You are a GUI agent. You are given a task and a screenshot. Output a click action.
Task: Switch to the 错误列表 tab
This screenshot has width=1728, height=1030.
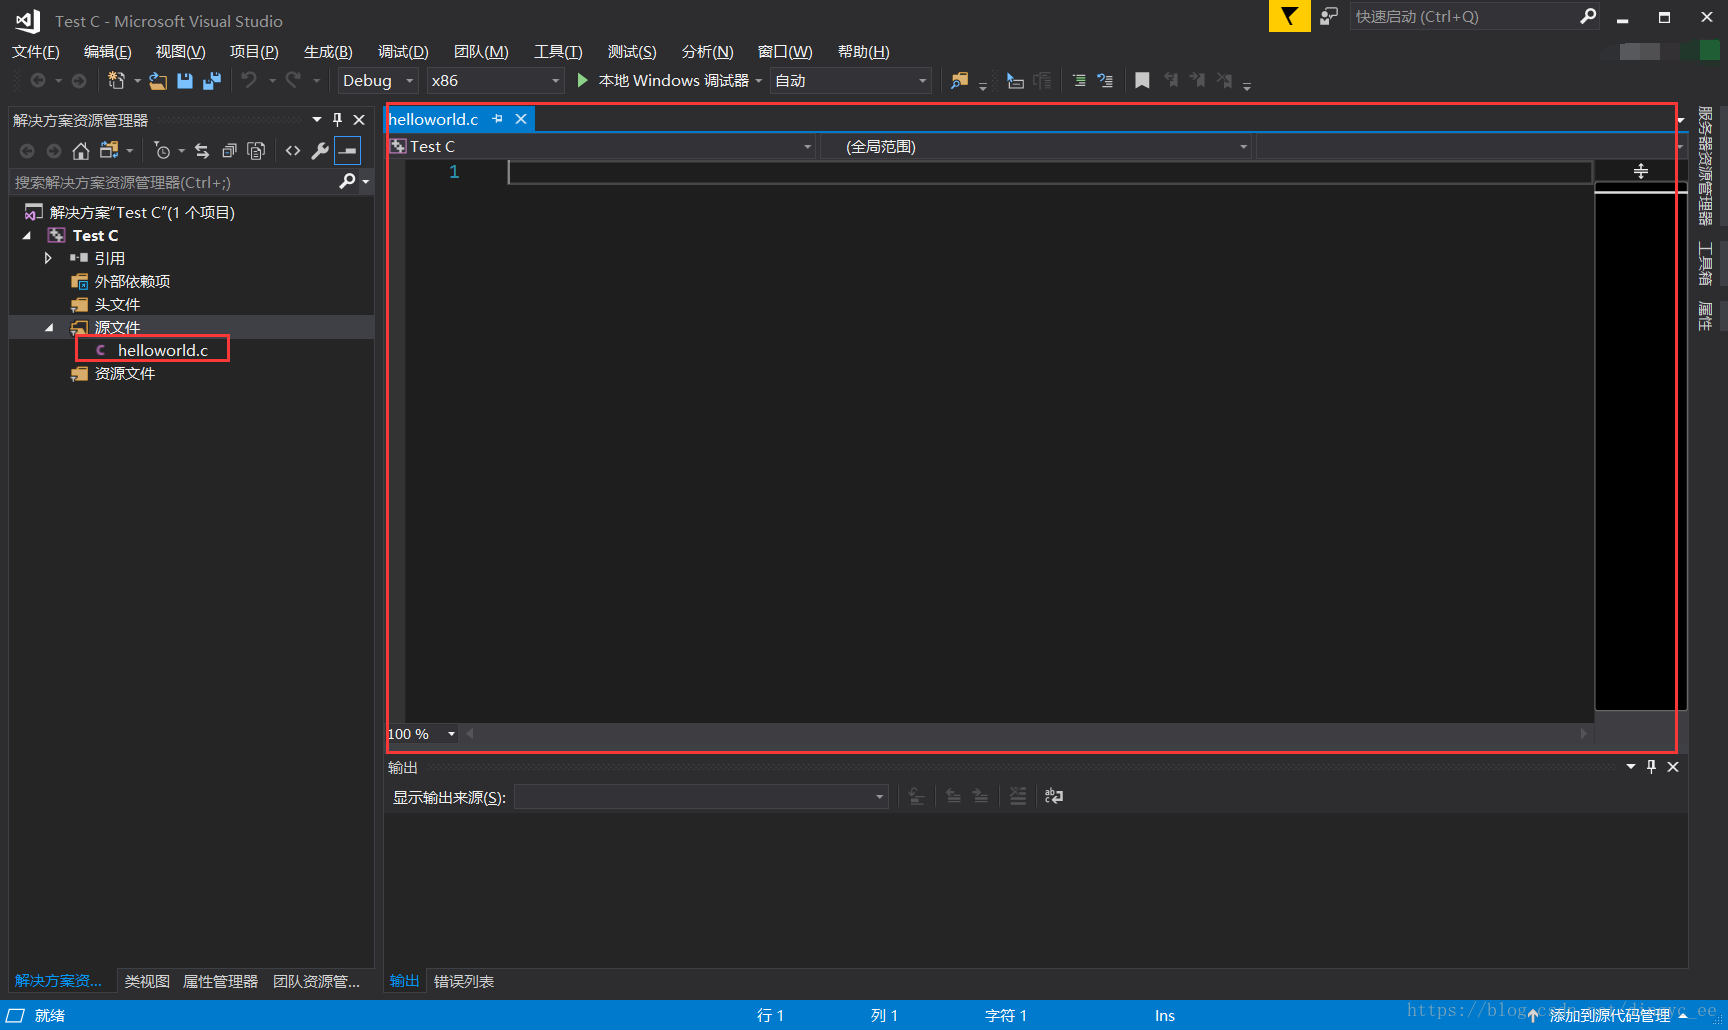click(463, 981)
